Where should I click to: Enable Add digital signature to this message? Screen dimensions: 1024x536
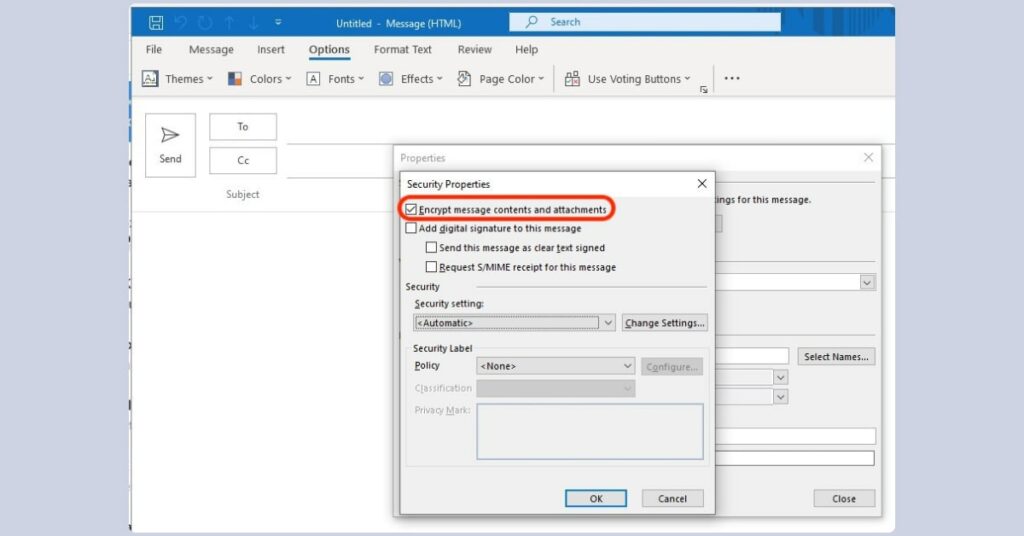[x=412, y=228]
